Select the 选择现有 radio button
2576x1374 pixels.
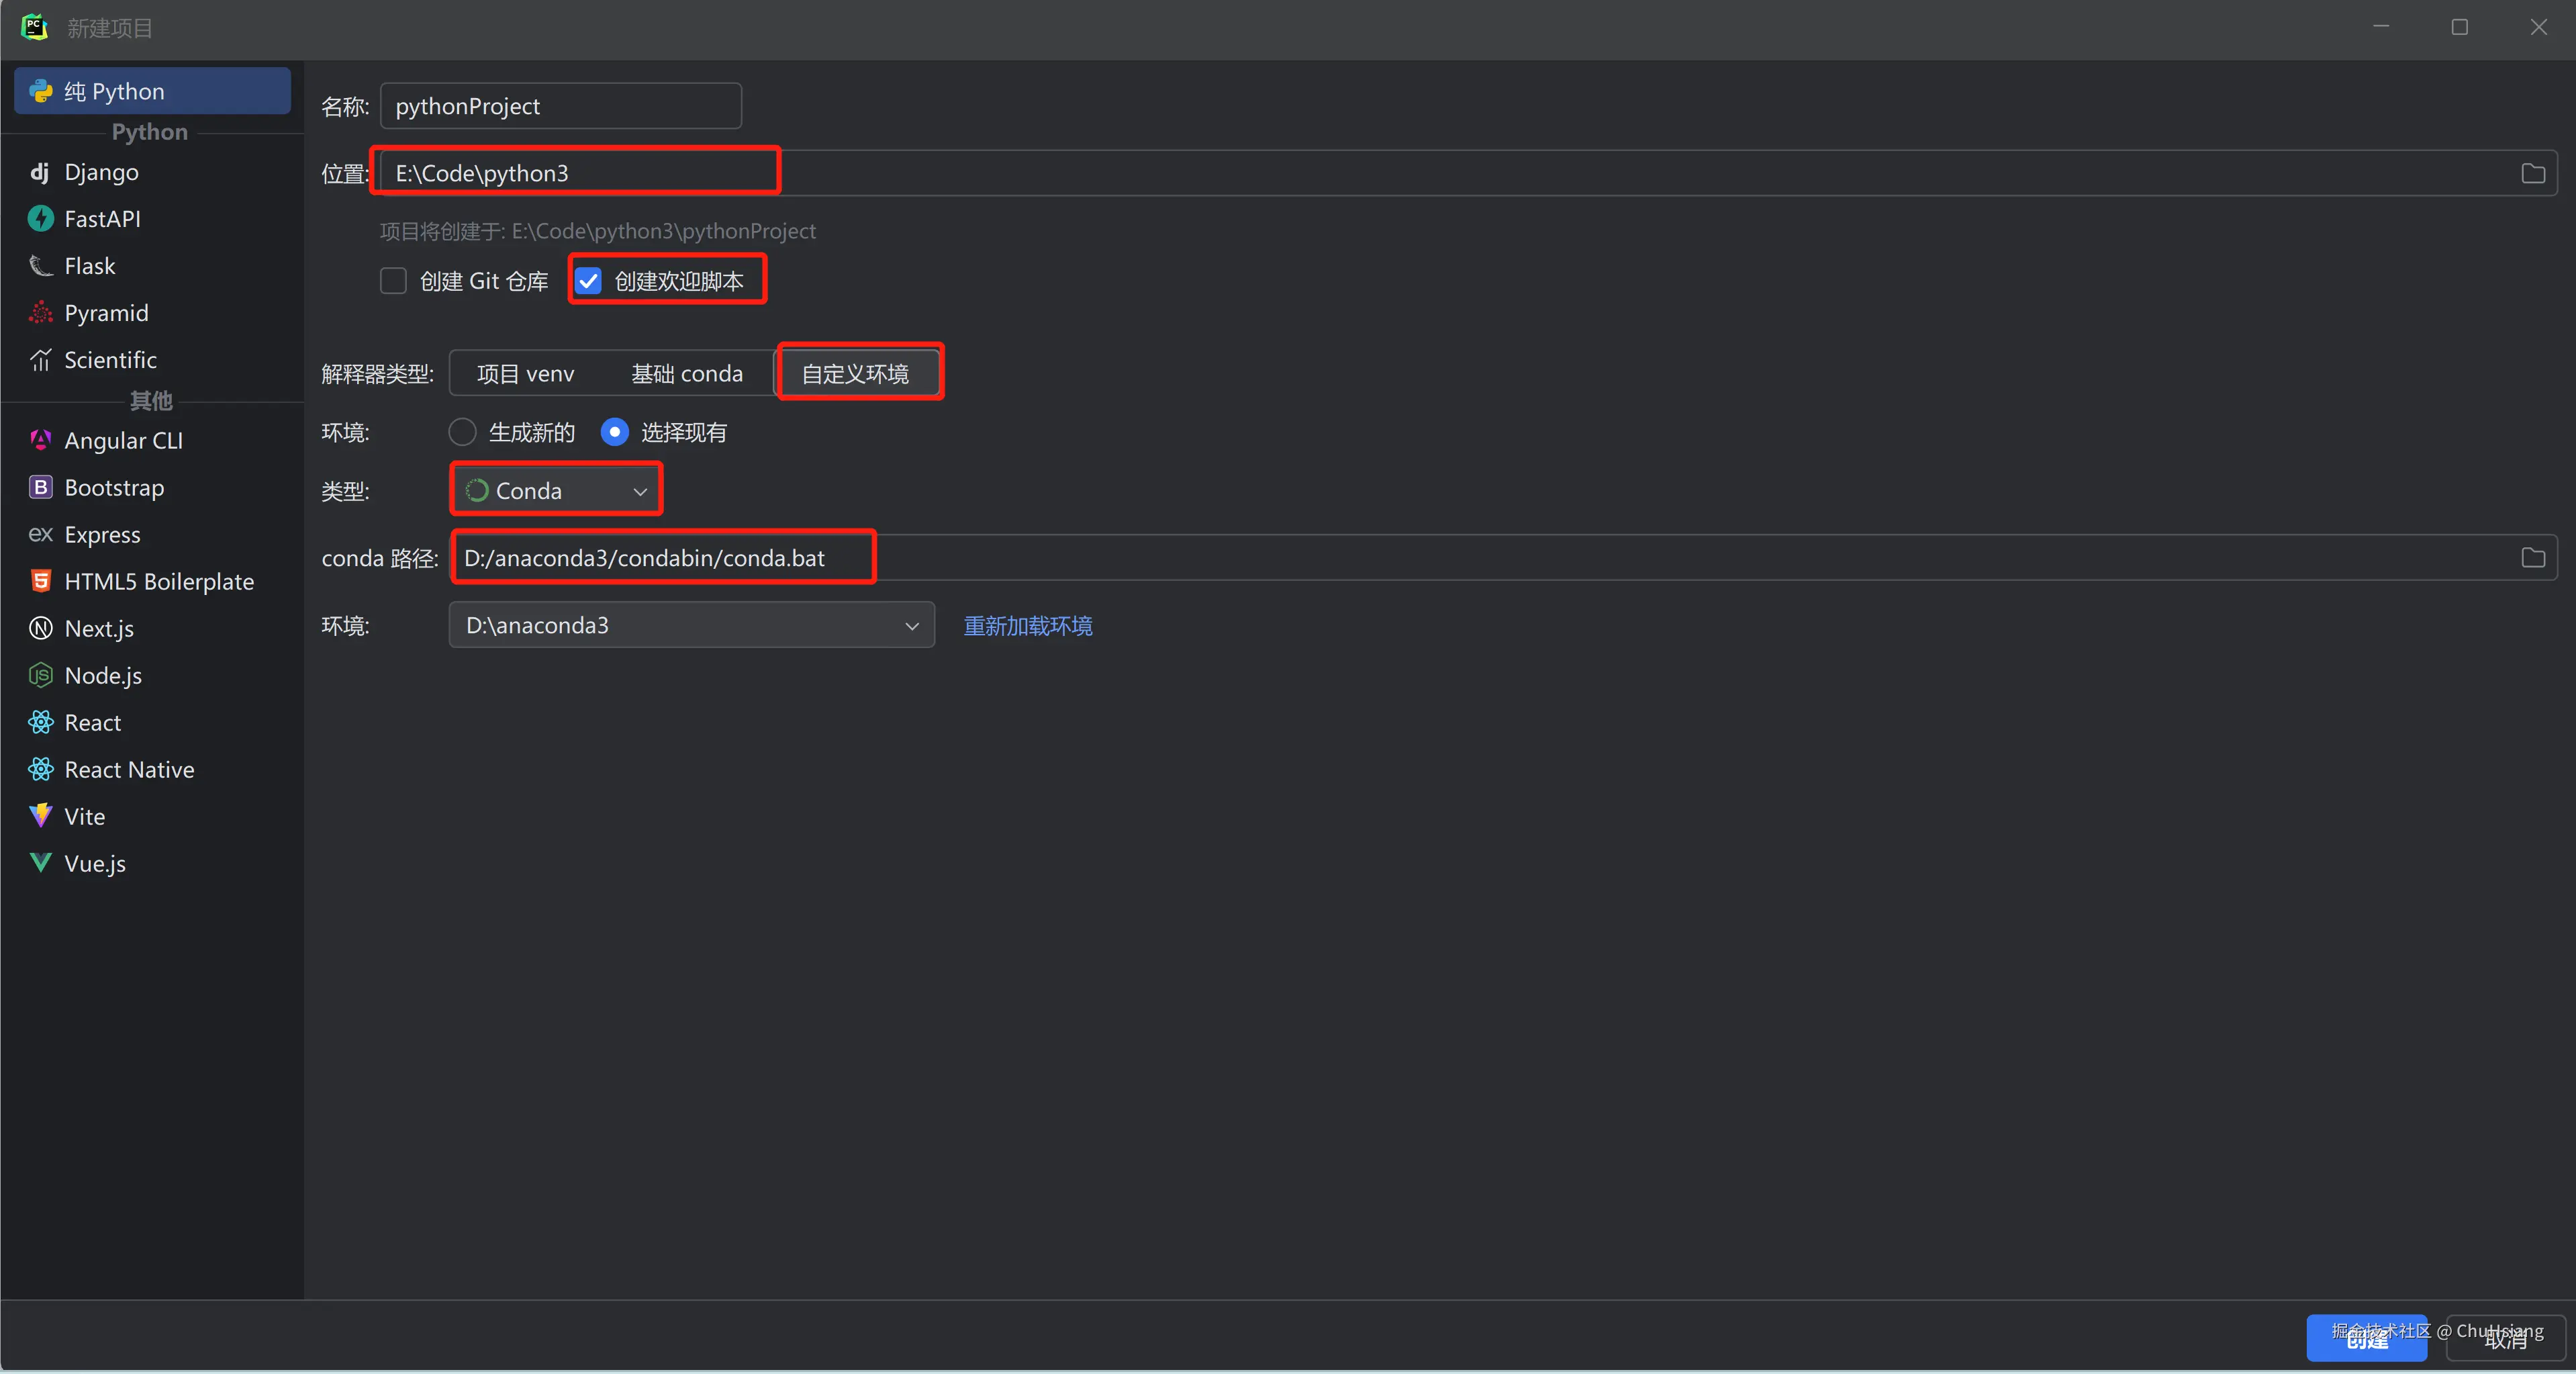[x=614, y=432]
